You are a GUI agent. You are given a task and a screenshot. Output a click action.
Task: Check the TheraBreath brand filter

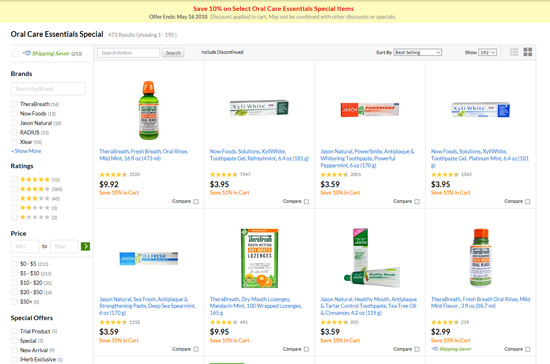[14, 104]
